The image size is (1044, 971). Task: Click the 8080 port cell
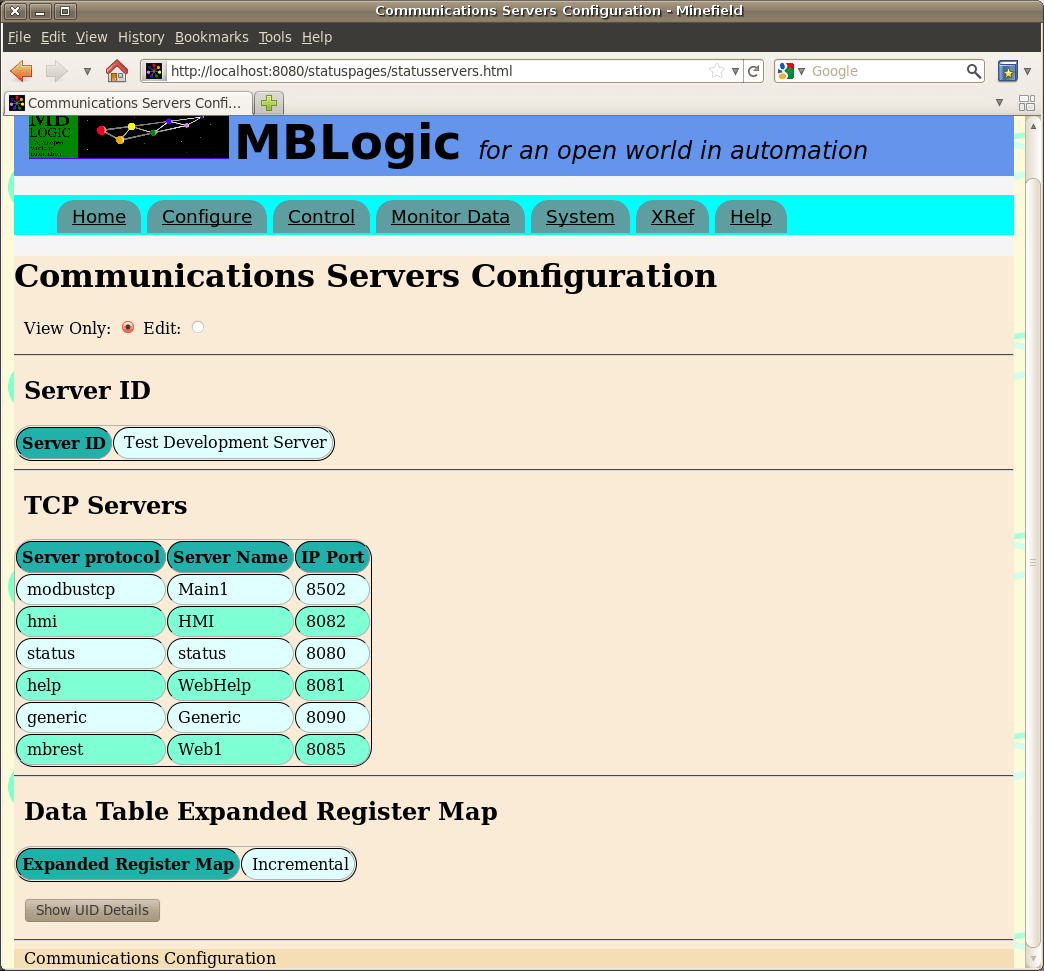[332, 653]
